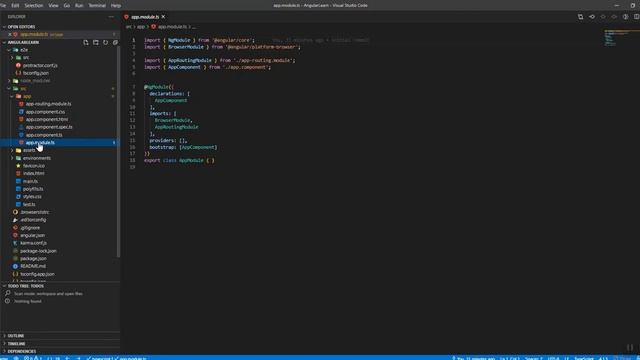Collapse the Open Editors section

click(4, 27)
